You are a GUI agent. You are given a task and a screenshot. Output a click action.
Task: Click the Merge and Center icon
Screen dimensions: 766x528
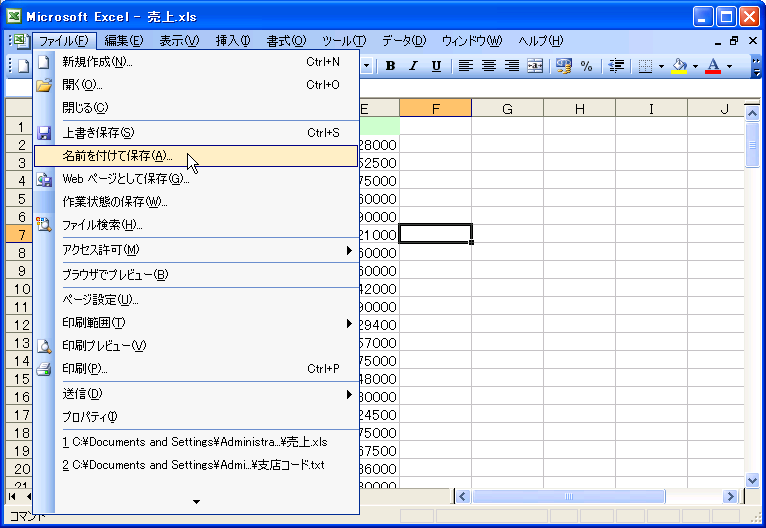pyautogui.click(x=535, y=66)
